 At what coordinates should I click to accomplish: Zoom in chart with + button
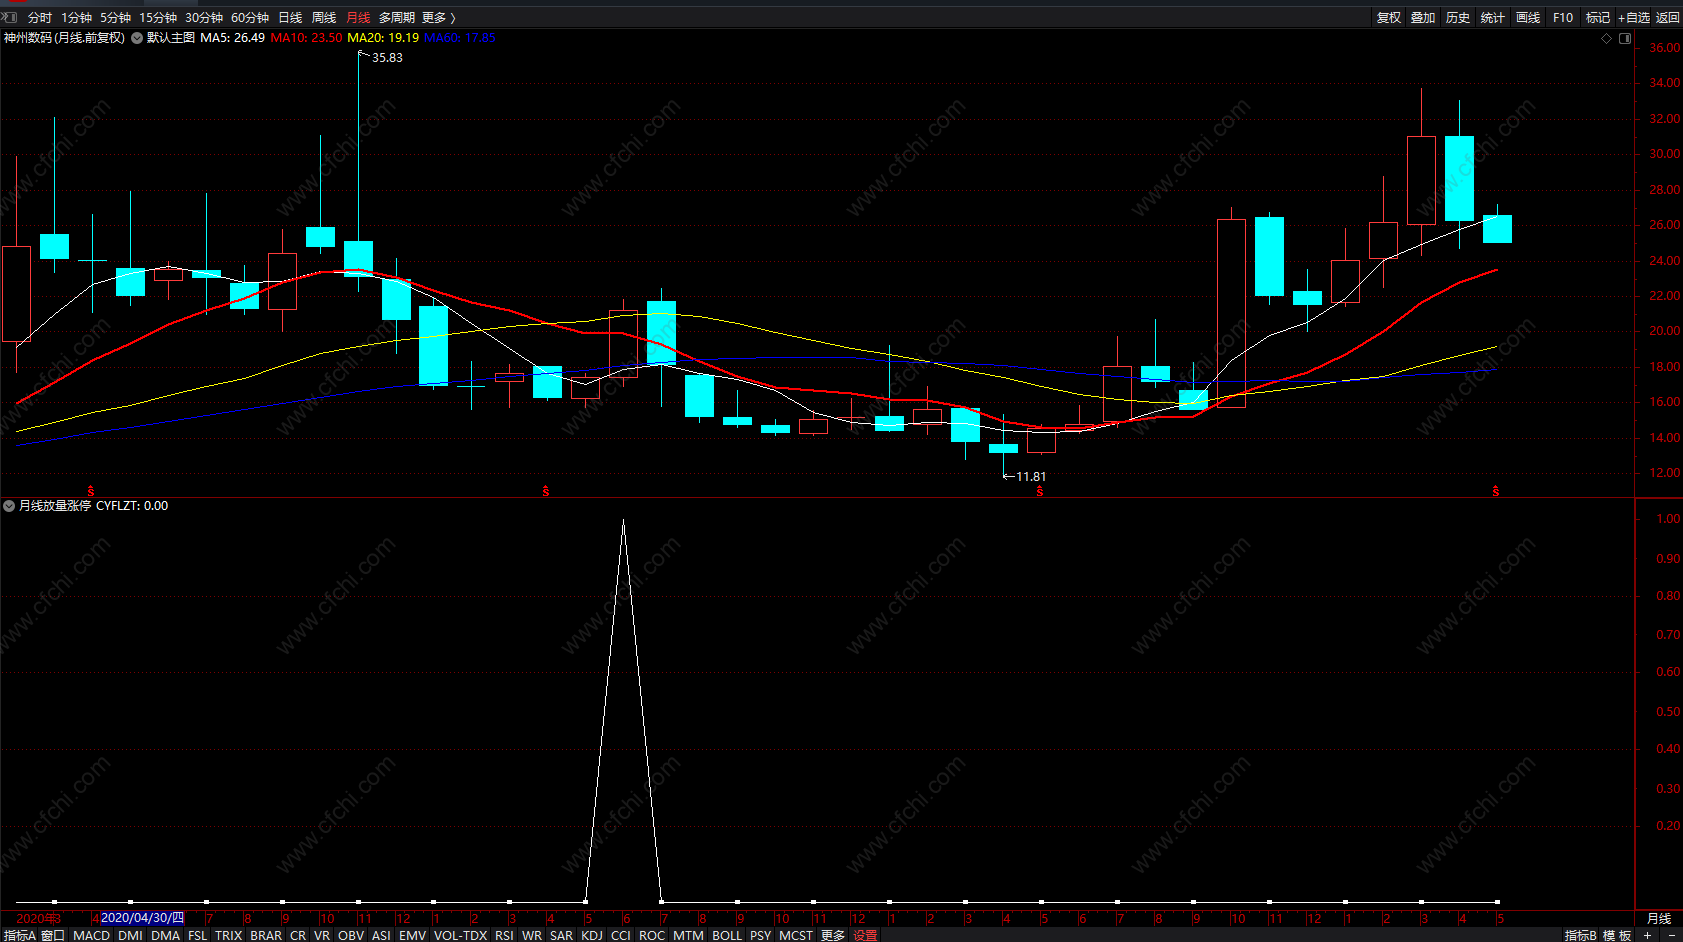click(x=1647, y=935)
